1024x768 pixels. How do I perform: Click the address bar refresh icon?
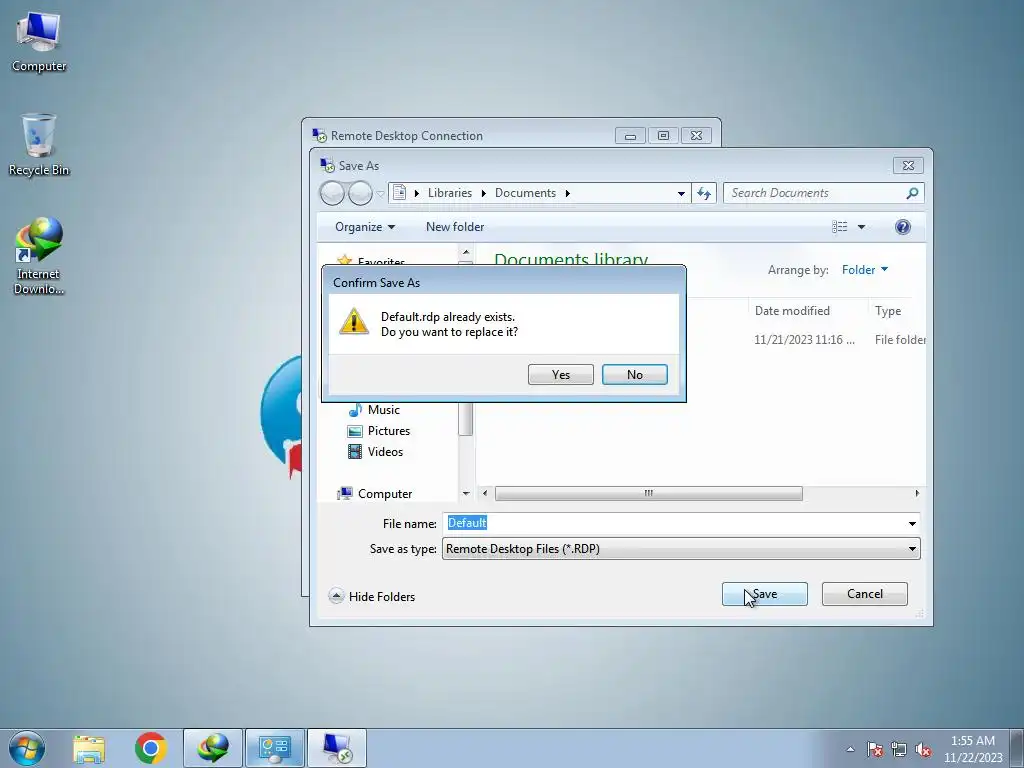pos(703,193)
